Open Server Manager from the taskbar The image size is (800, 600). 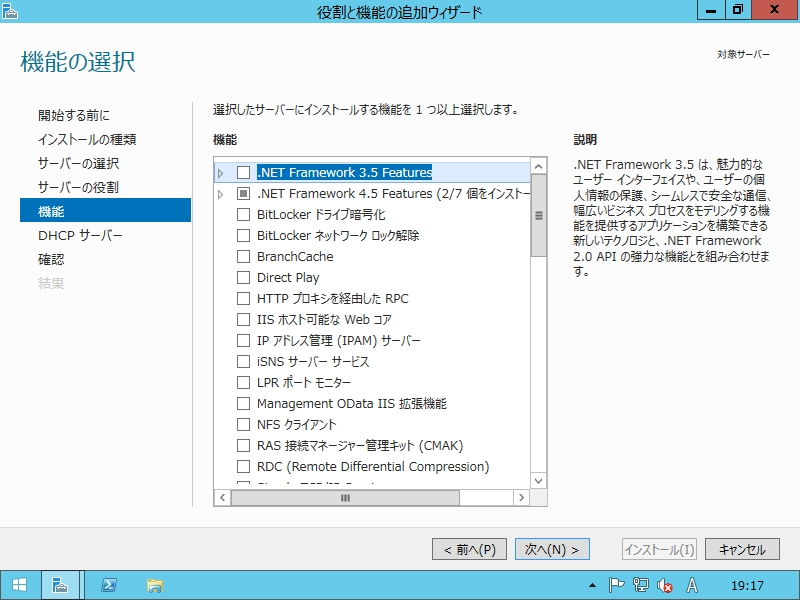(x=60, y=585)
